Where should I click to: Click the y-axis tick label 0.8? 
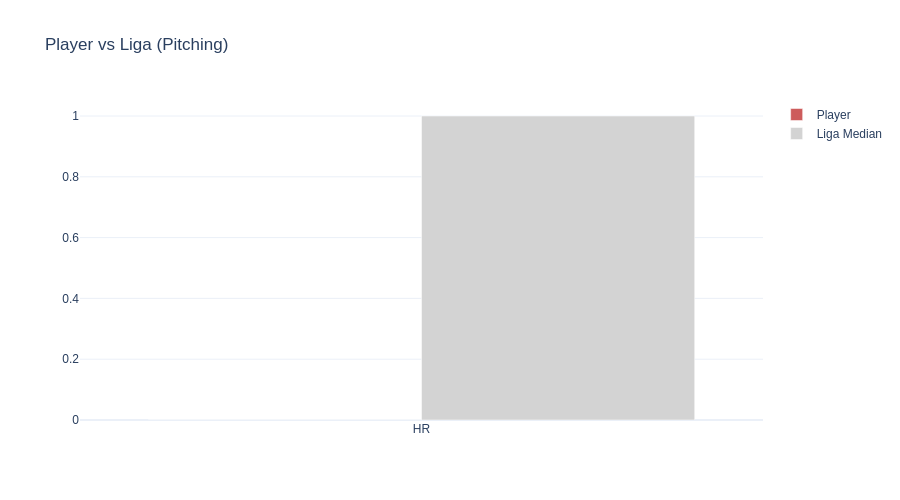pos(70,177)
